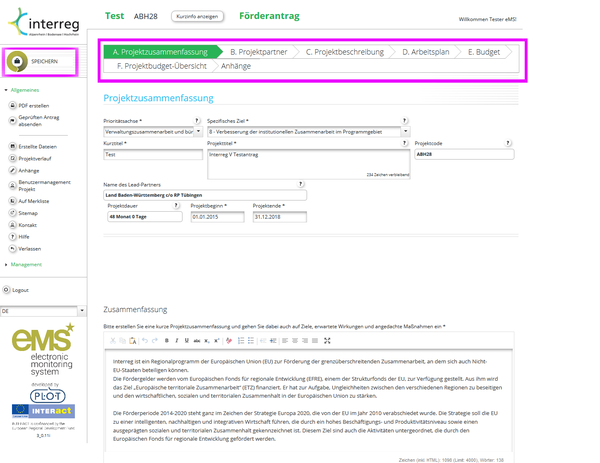Open the DE language selector dropdown
600x463 pixels.
[x=81, y=311]
